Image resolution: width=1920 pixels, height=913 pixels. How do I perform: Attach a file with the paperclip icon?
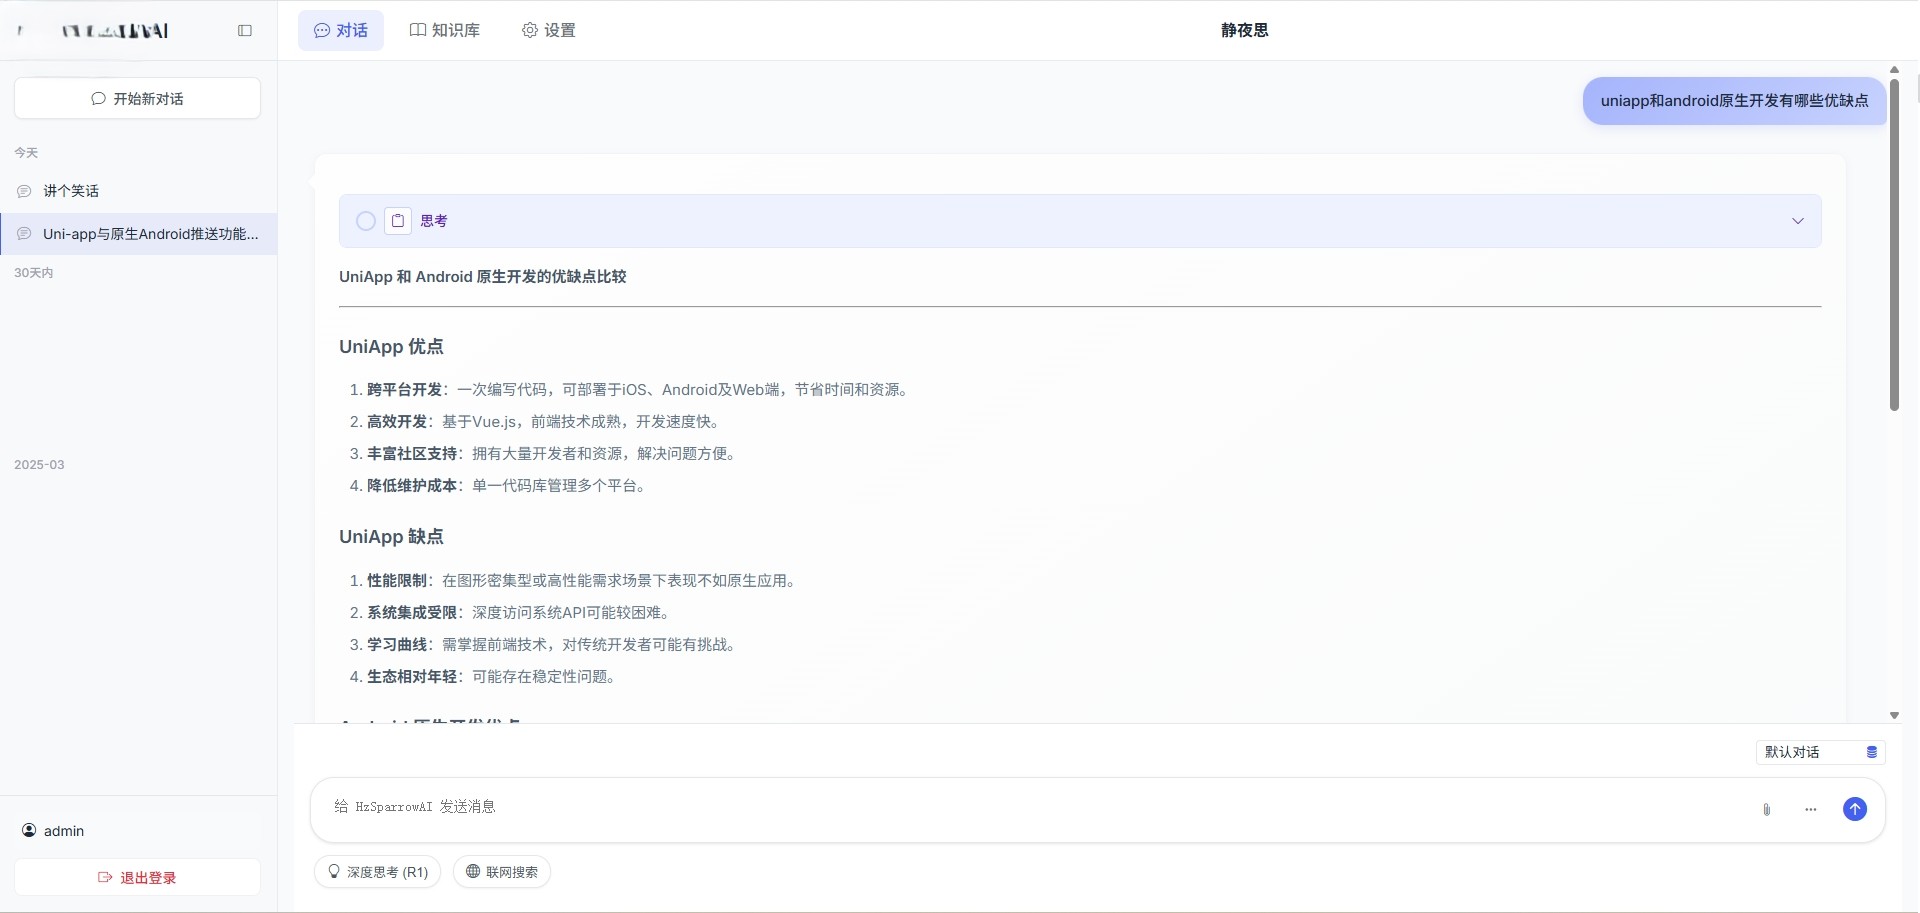pos(1766,809)
